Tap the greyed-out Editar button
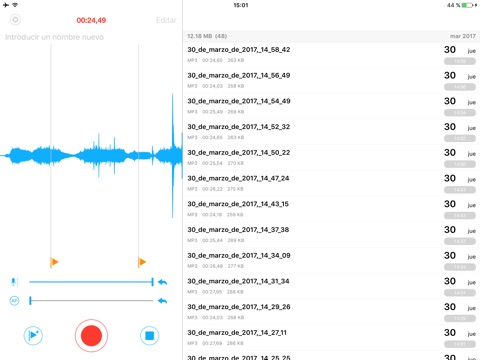The height and width of the screenshot is (360, 480). [166, 20]
